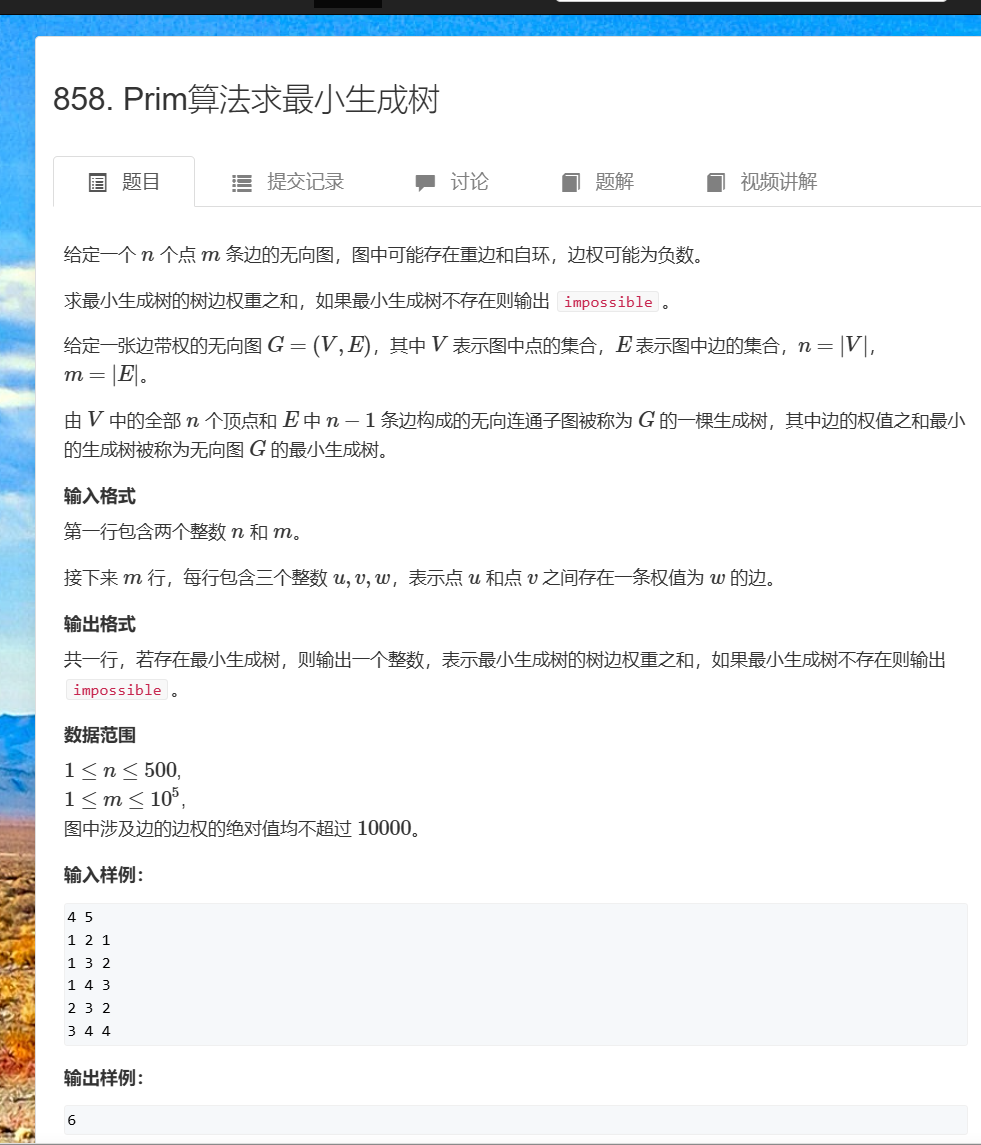The height and width of the screenshot is (1145, 981).
Task: Open the 视频讲解 tab
Action: click(762, 182)
